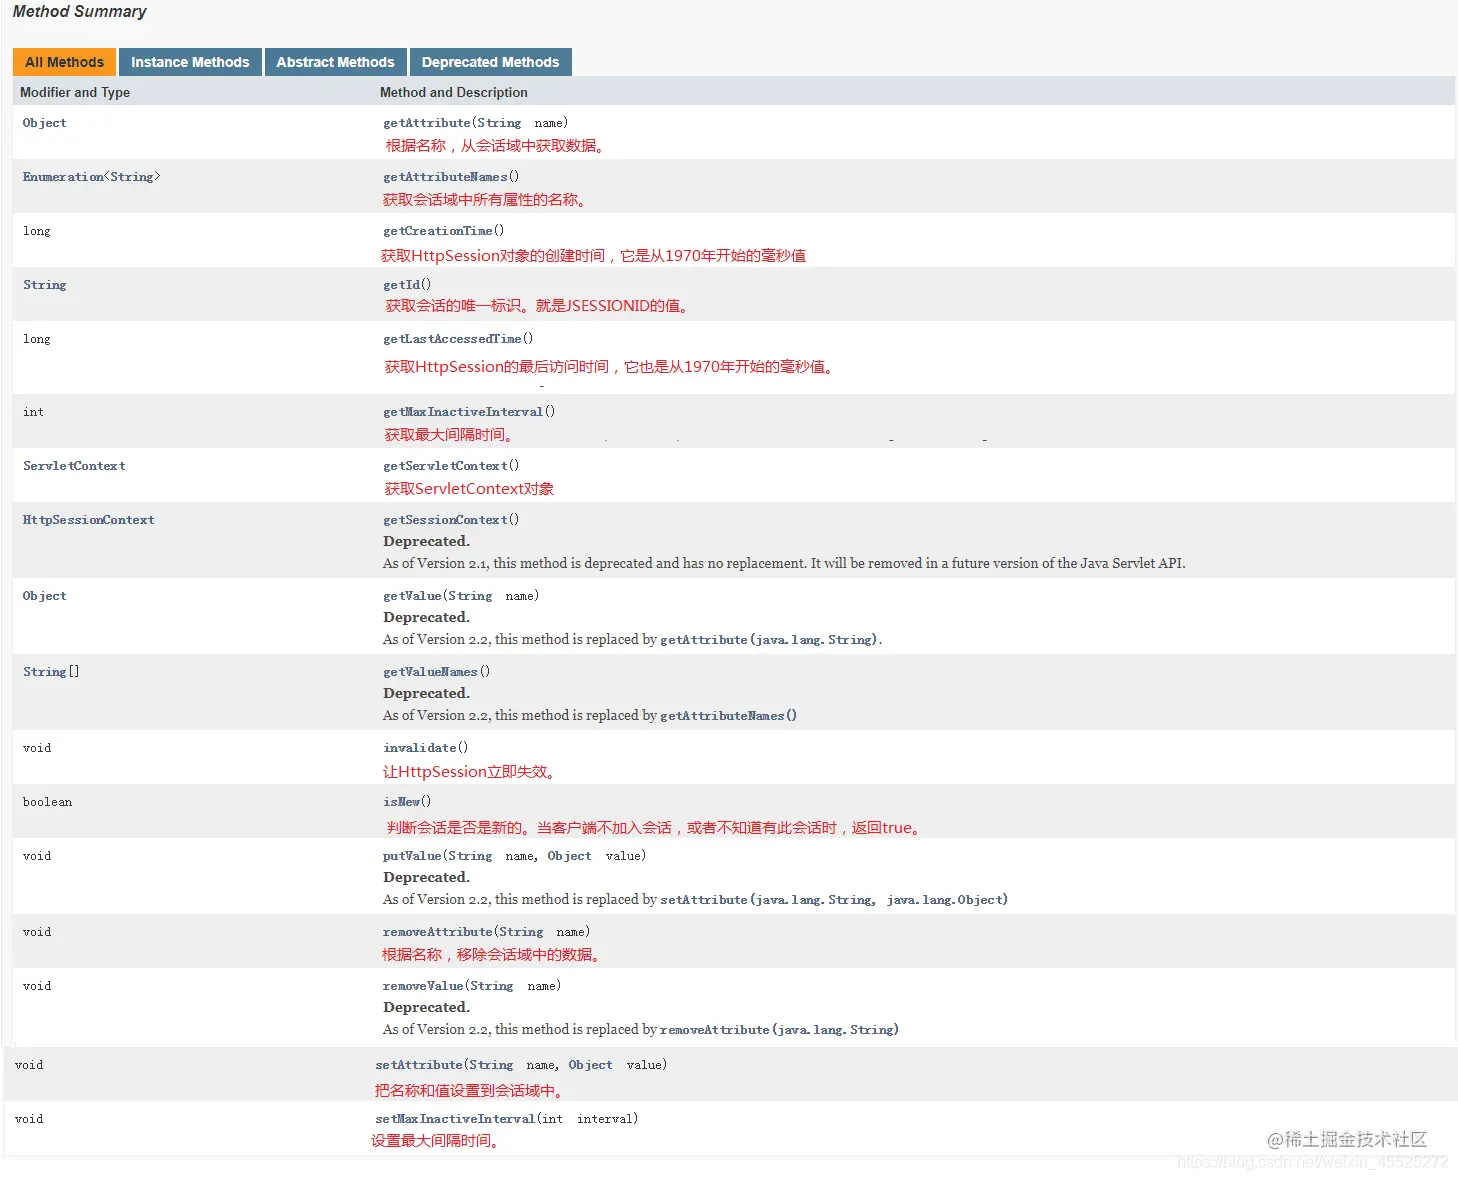This screenshot has width=1458, height=1180.
Task: Click the Object parameter type in setAttribute signature
Action: pyautogui.click(x=590, y=1065)
